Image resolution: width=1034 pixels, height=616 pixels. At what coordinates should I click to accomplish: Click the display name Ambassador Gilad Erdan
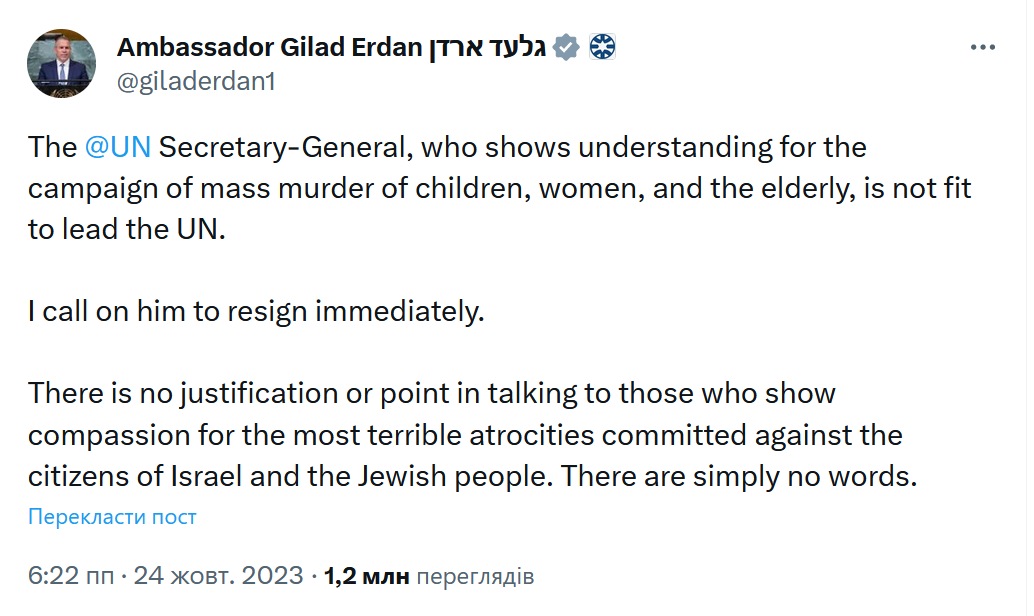tap(269, 48)
